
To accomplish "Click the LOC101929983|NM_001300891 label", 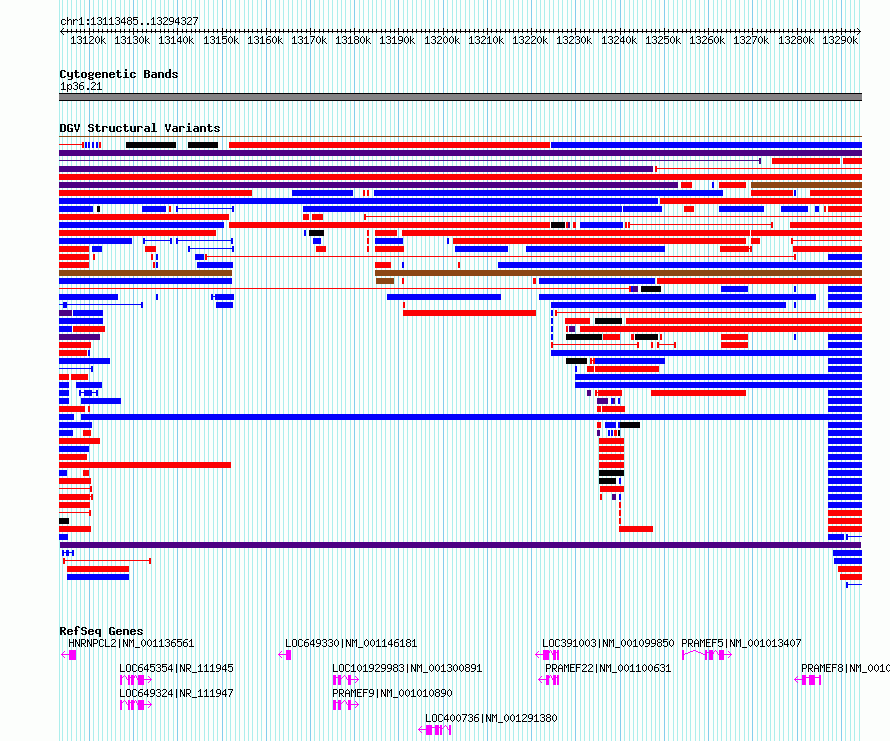I will point(407,668).
